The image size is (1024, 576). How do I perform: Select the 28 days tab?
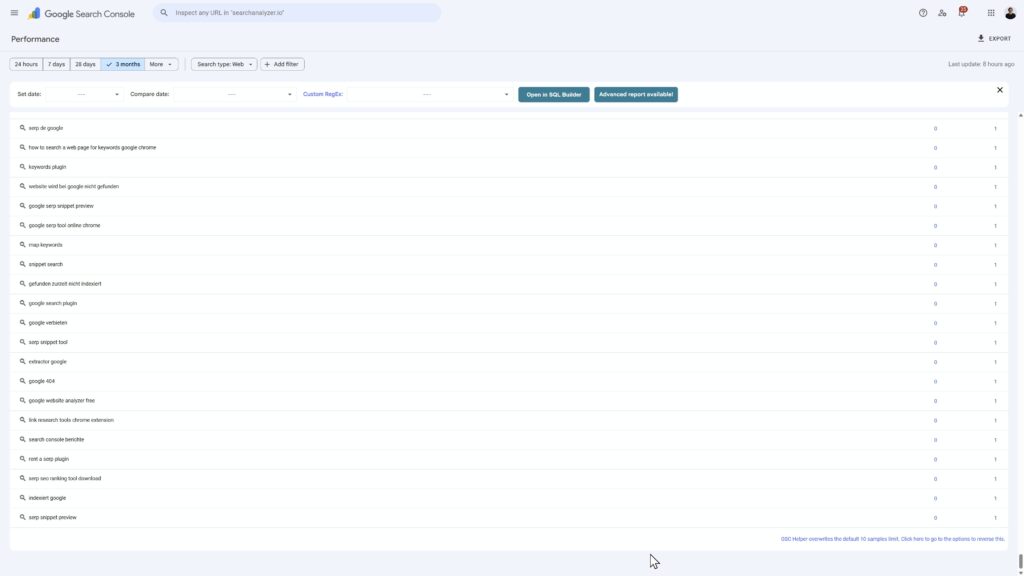[83, 62]
